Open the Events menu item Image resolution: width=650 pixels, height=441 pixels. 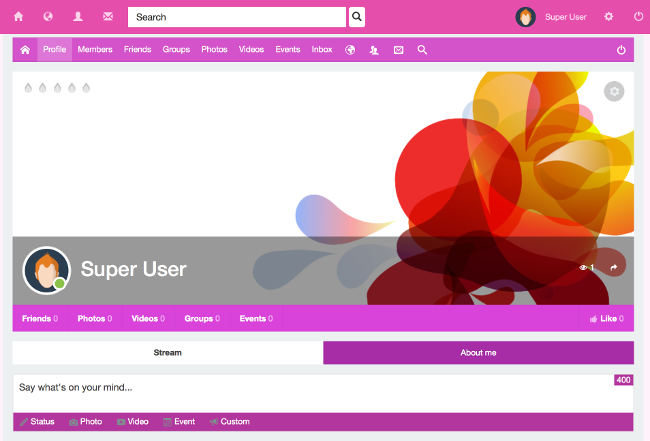click(x=288, y=49)
